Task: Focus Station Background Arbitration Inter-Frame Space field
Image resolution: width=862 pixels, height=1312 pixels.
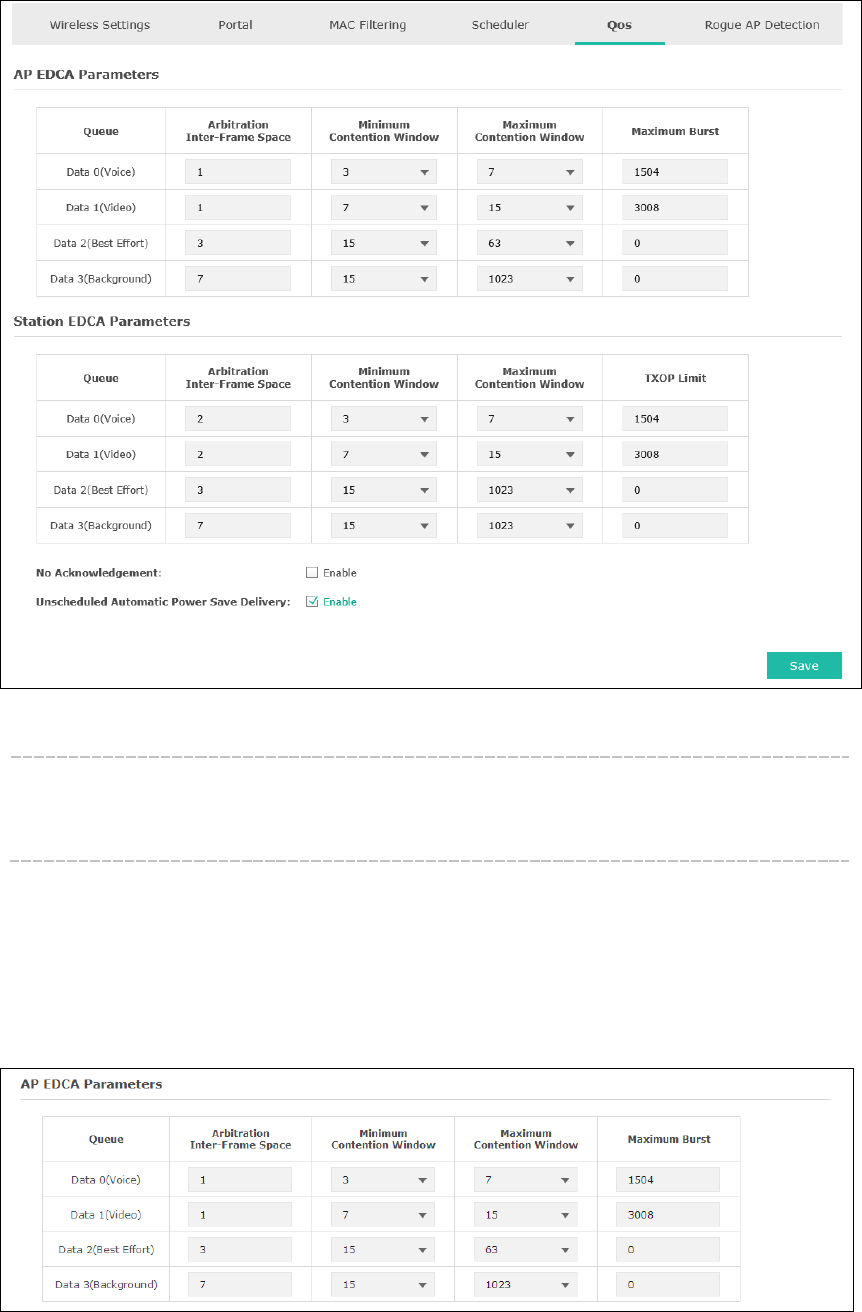Action: [238, 525]
